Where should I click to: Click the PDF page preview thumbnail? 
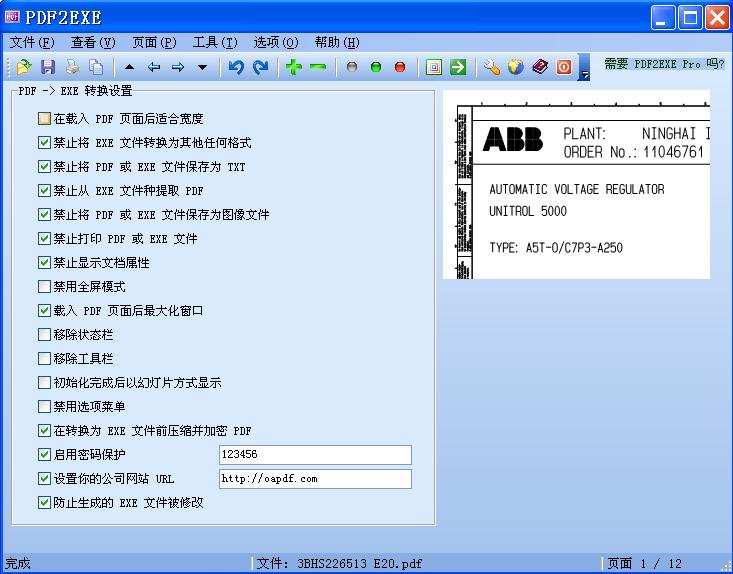576,185
